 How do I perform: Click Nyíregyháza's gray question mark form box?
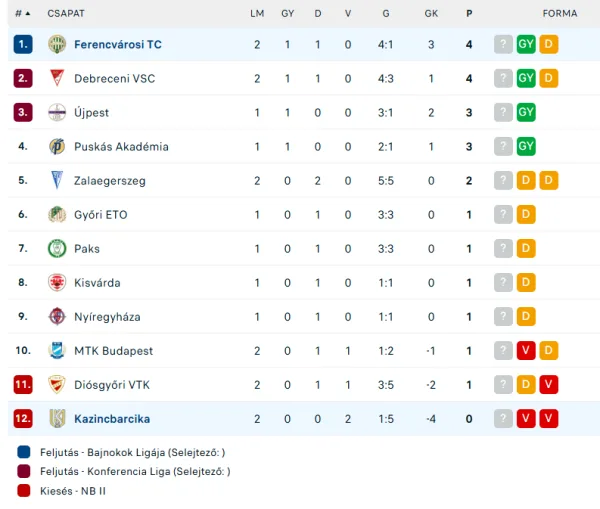(503, 316)
